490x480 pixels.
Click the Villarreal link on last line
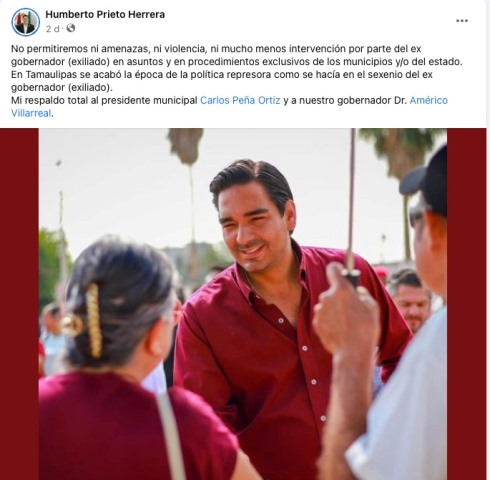point(31,113)
